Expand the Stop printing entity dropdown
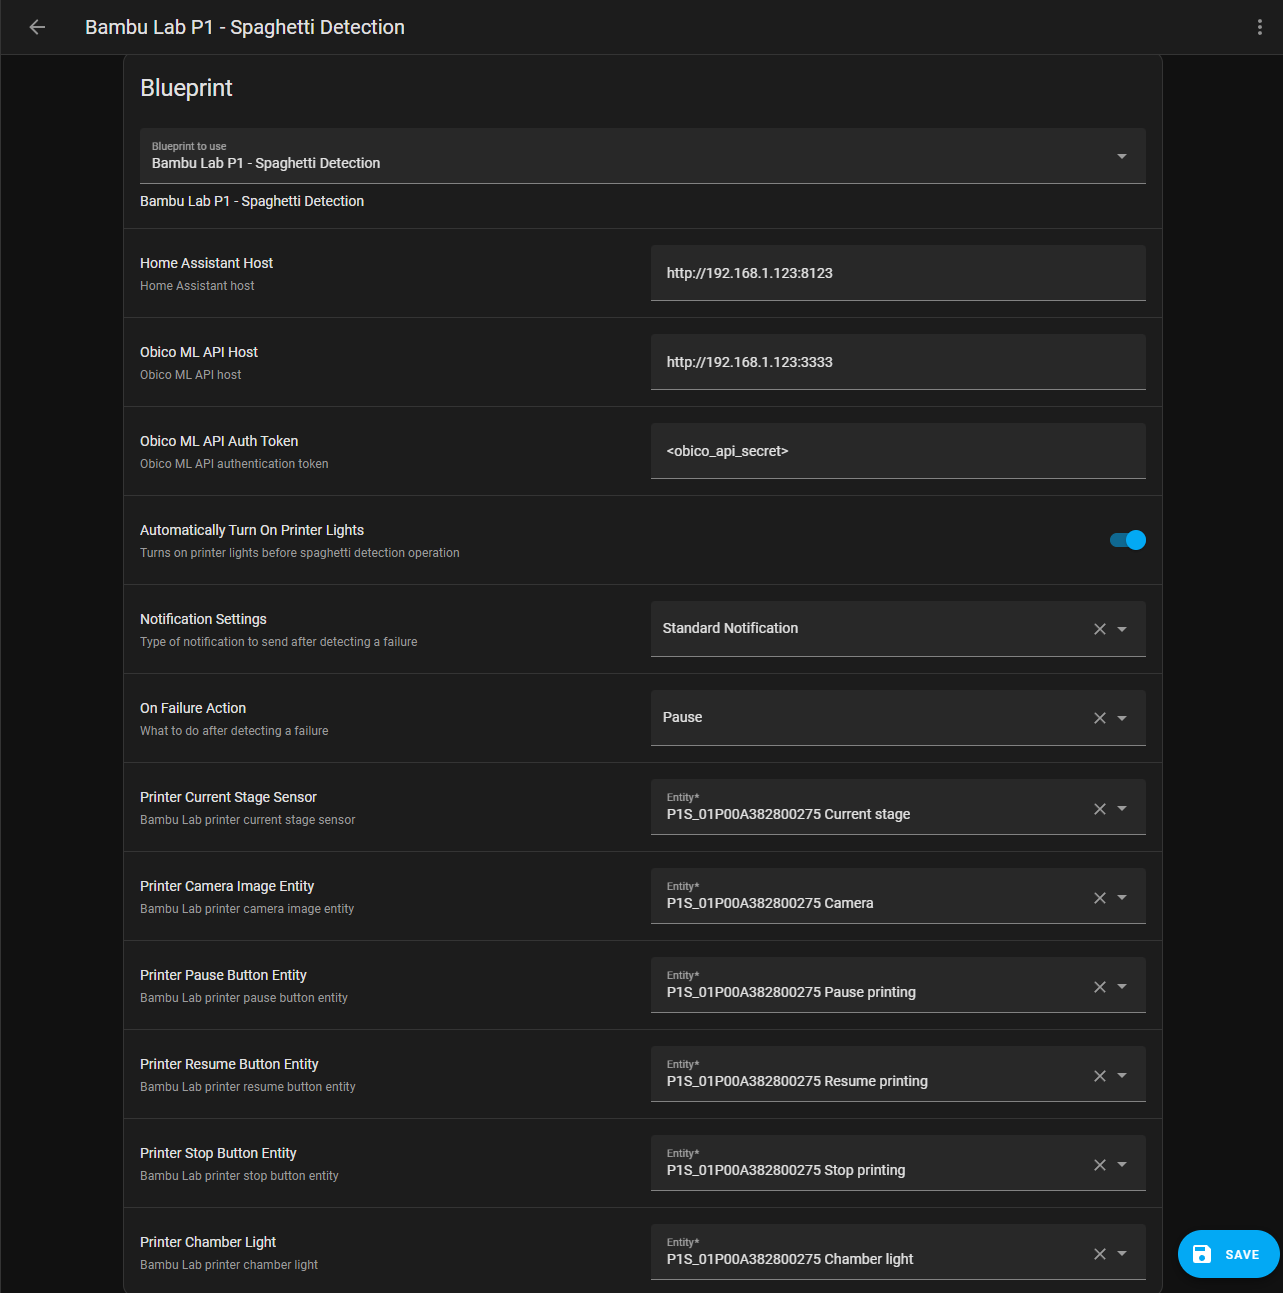1283x1293 pixels. click(1122, 1164)
